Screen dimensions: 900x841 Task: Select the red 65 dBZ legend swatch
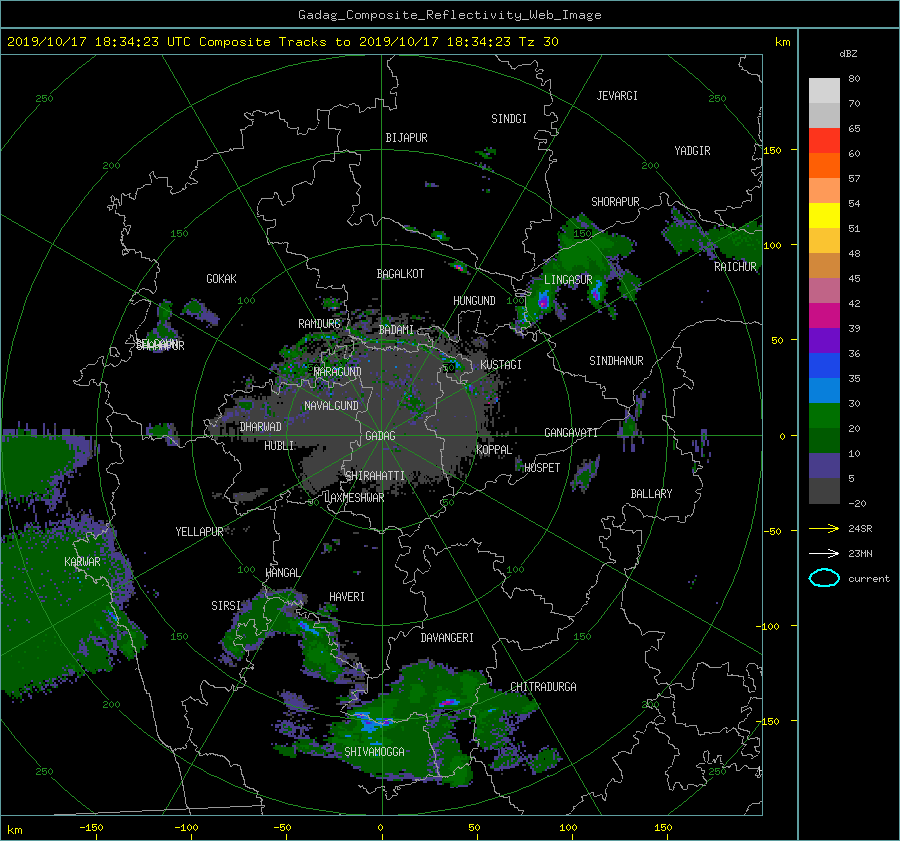(x=824, y=140)
